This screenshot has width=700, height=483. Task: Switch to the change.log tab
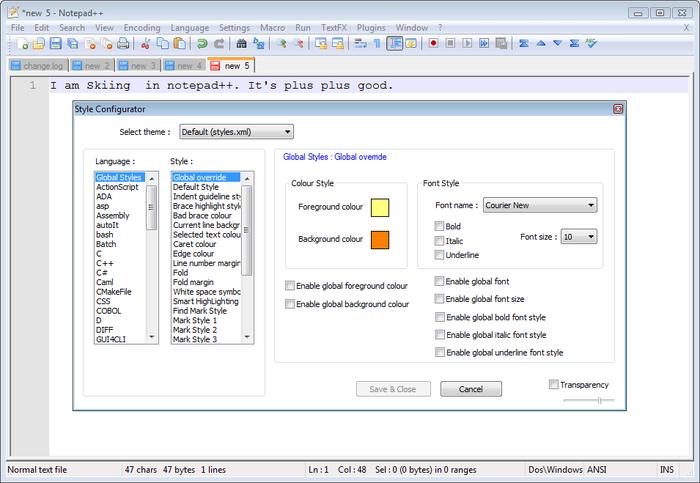click(x=38, y=66)
